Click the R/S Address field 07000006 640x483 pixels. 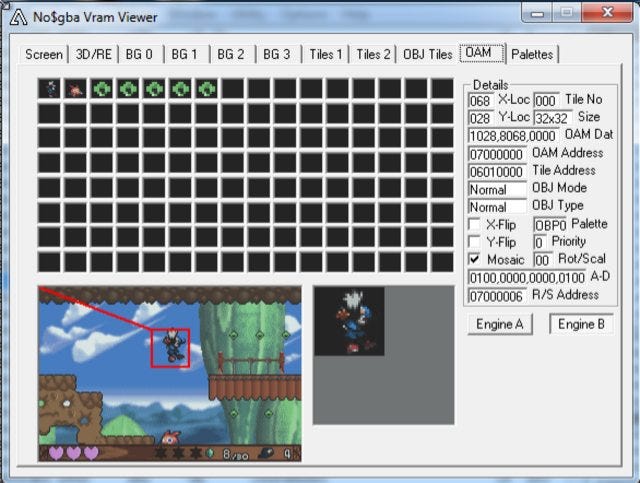497,296
